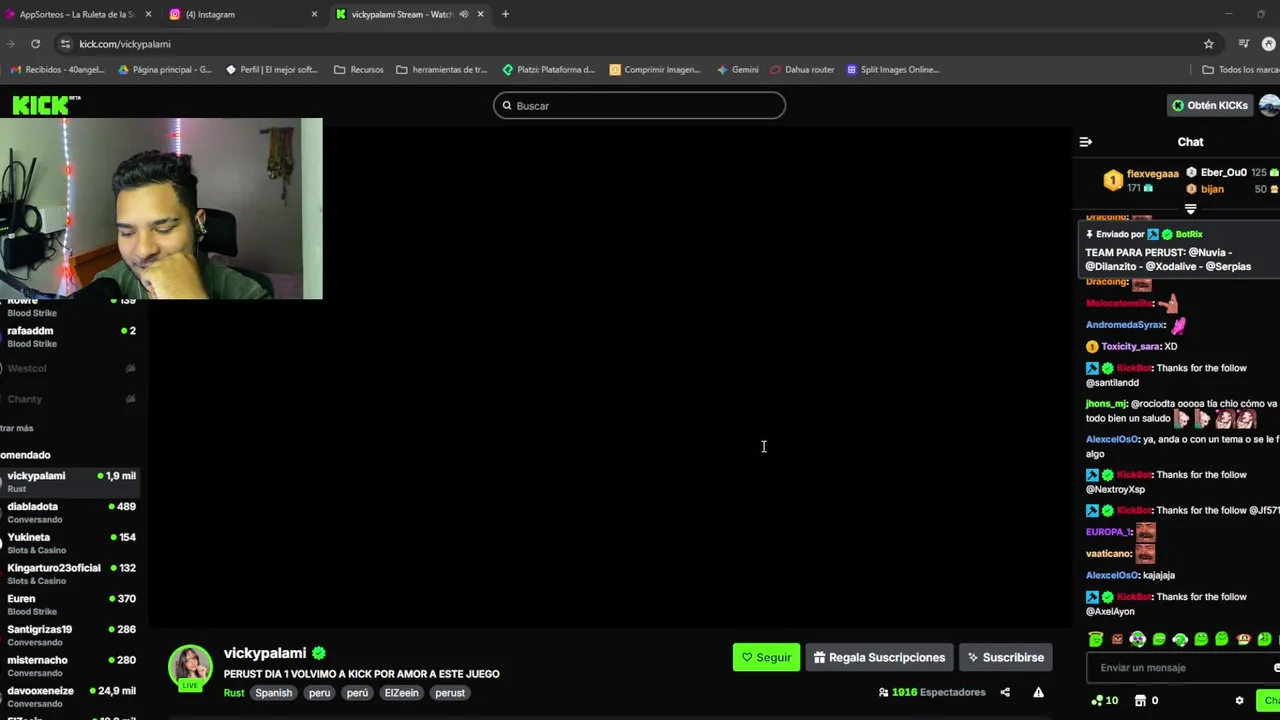Open the herramientas de tr... bookmark folder

[441, 70]
